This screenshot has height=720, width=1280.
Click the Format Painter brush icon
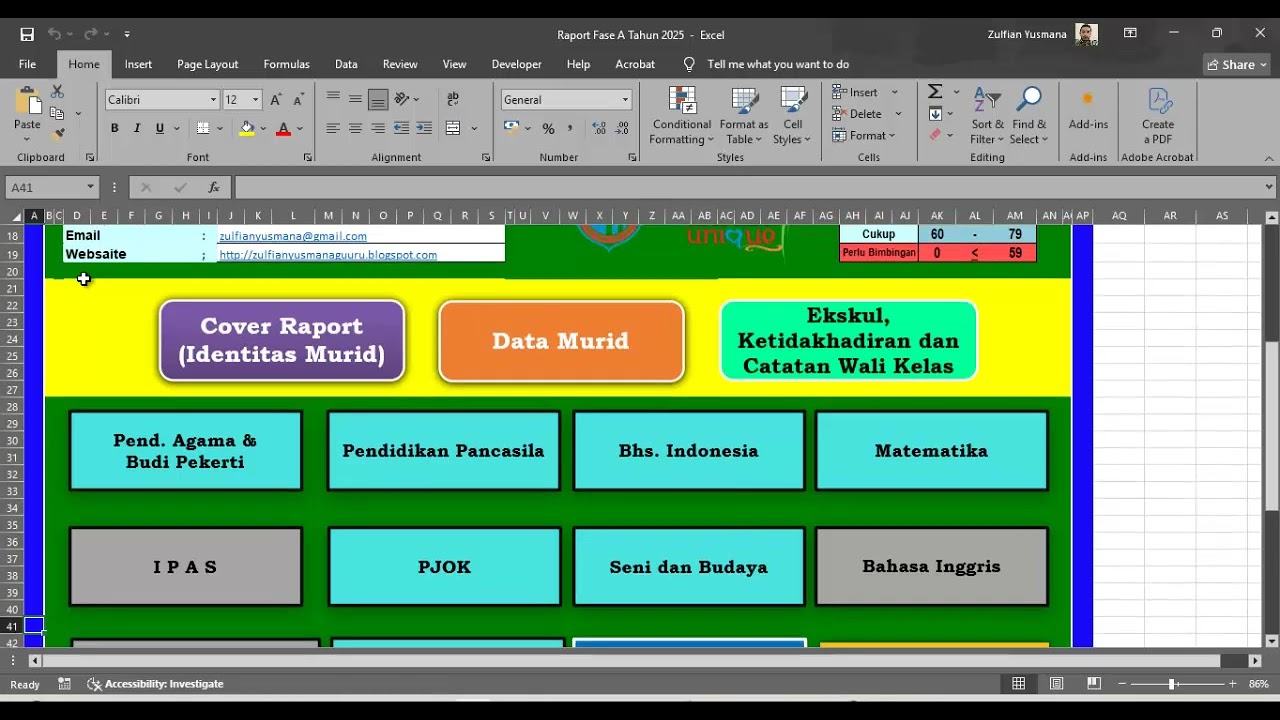click(57, 133)
